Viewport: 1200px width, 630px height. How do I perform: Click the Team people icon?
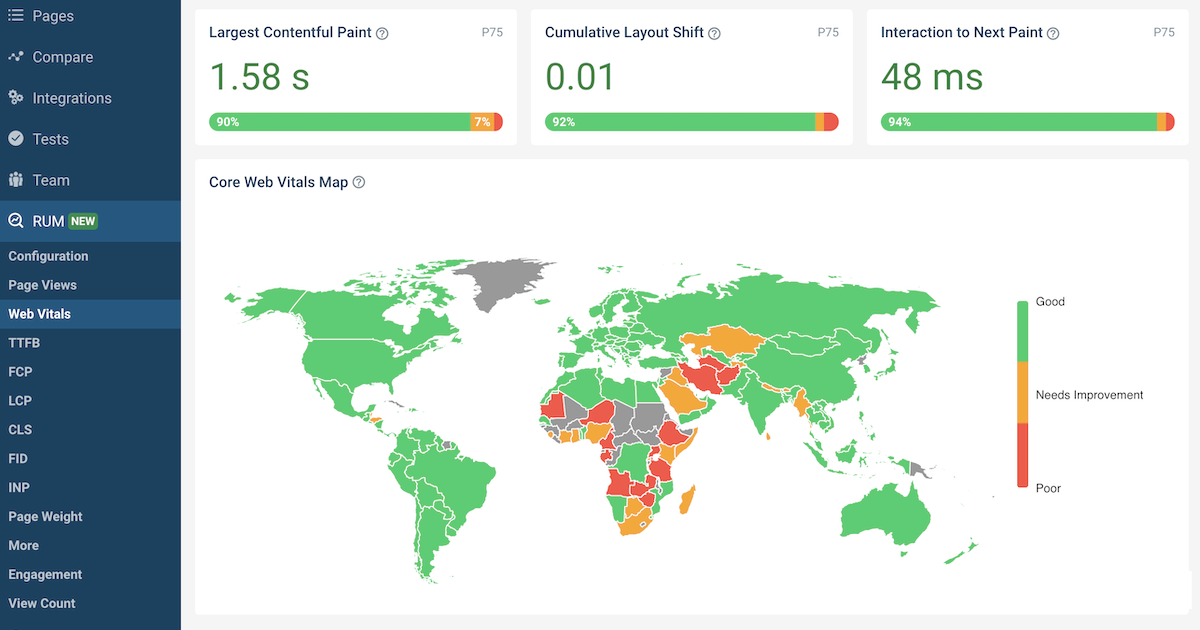click(16, 180)
